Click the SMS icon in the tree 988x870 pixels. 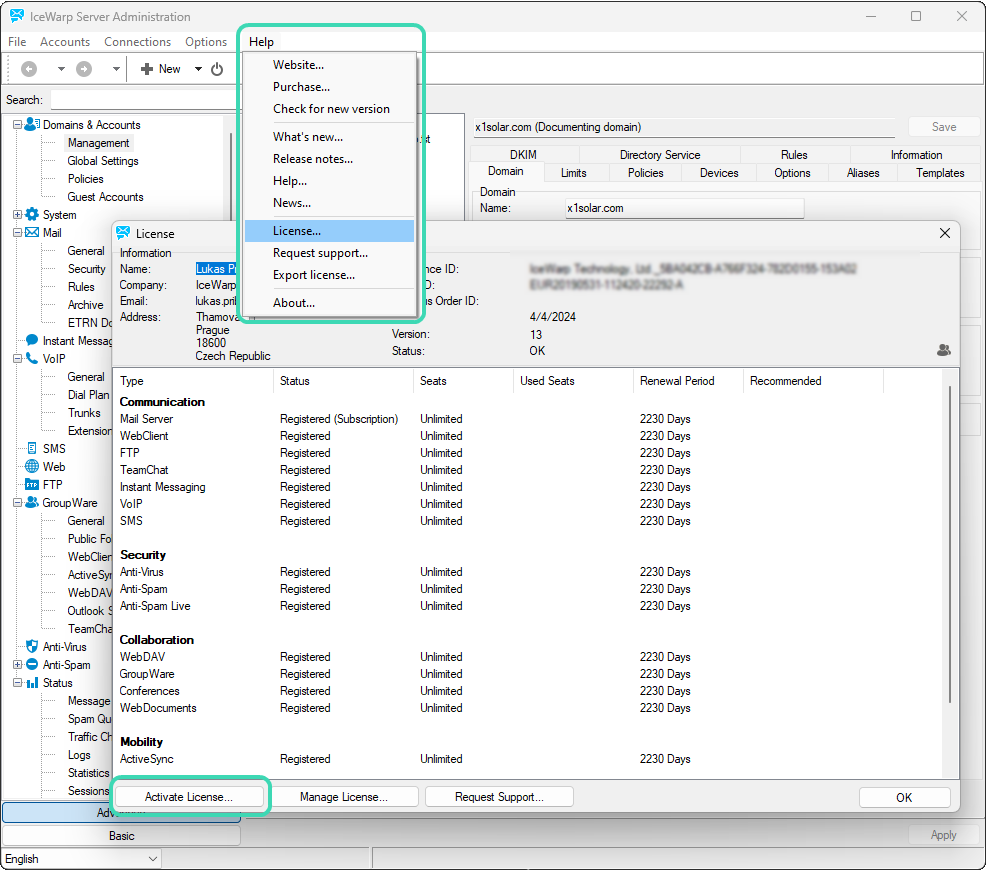click(32, 448)
